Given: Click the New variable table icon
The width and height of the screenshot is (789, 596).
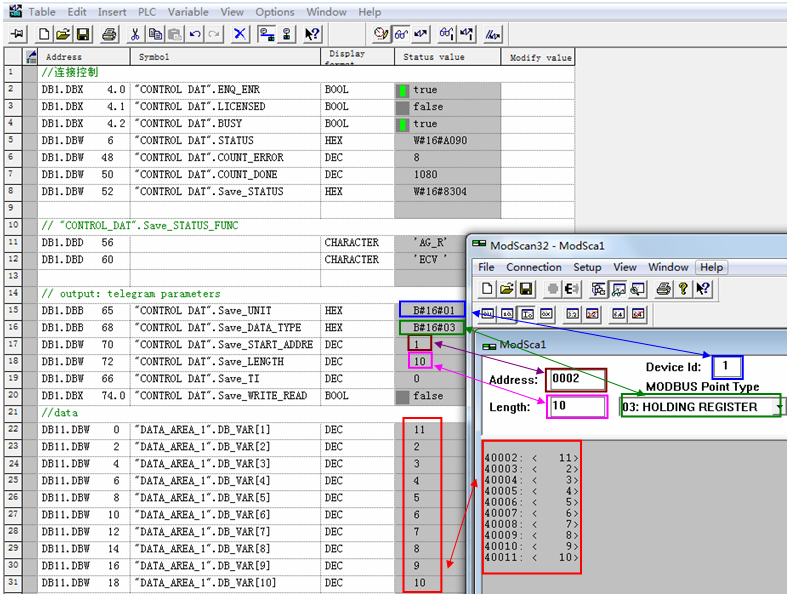Looking at the screenshot, I should 45,34.
